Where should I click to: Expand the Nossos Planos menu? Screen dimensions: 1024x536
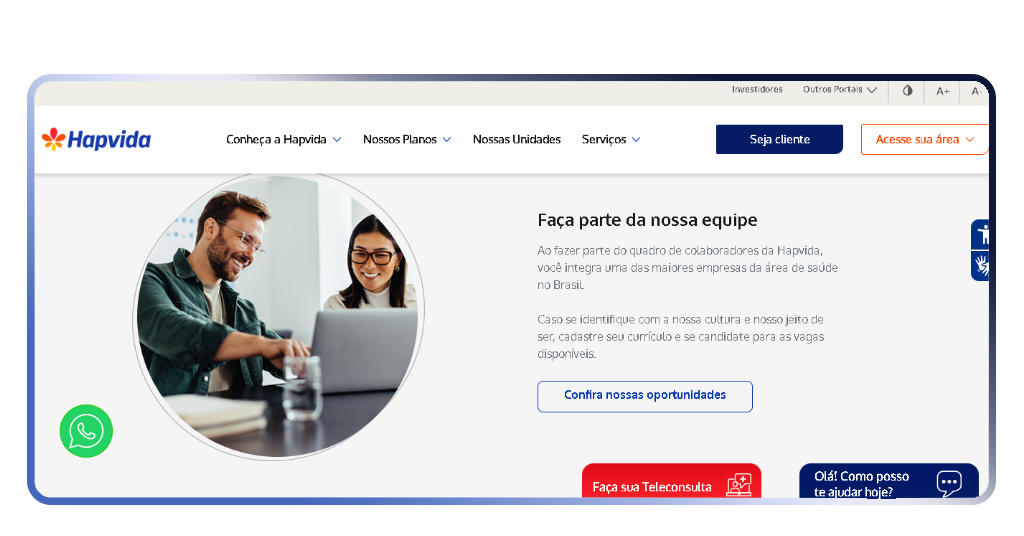407,139
